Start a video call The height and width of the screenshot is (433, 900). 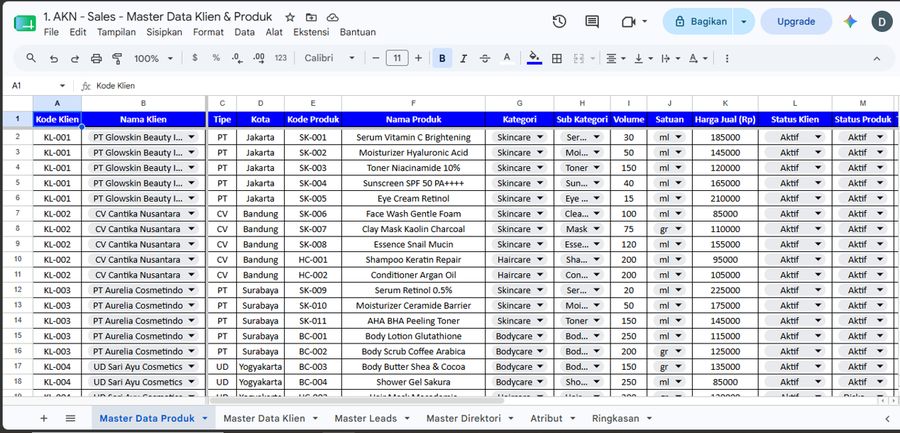[x=629, y=21]
